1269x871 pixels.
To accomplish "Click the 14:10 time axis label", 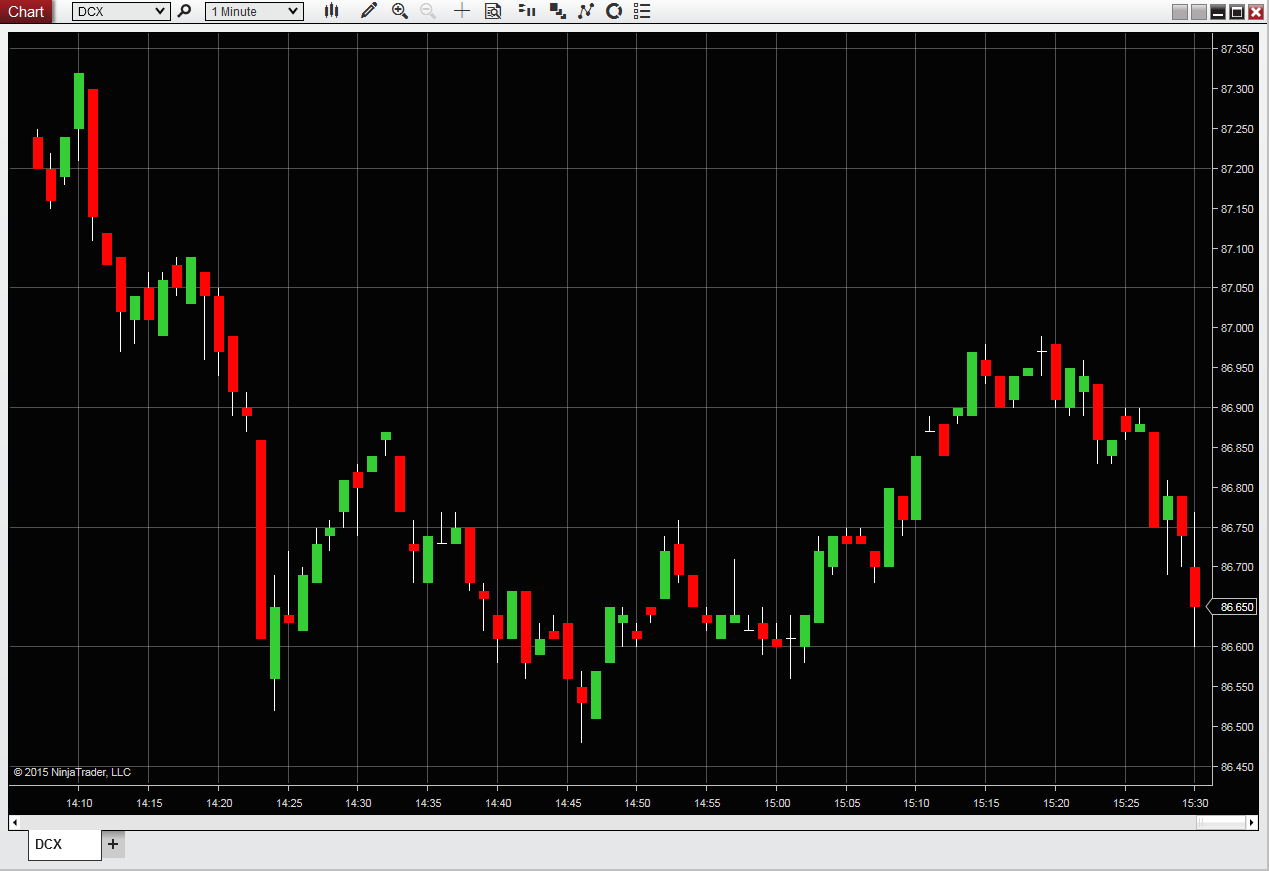I will [x=80, y=803].
